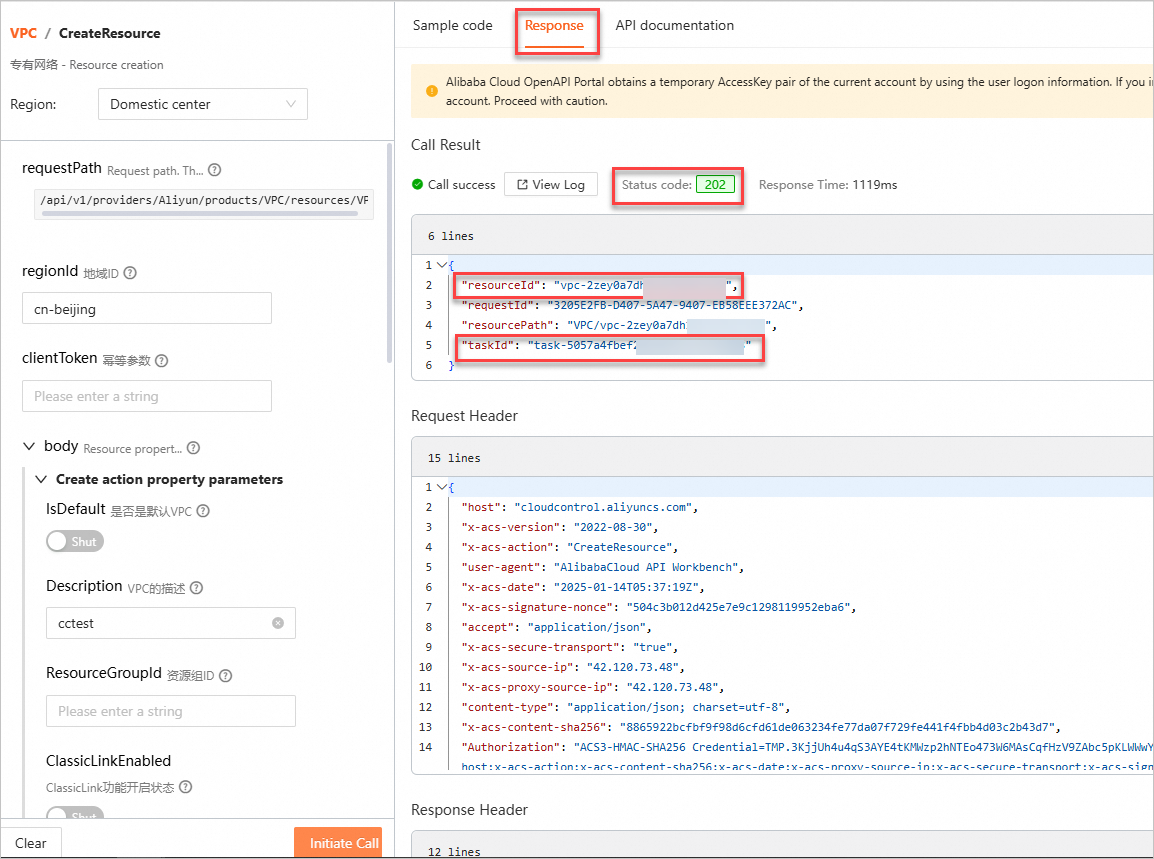Click help icon next to IsDefault
The image size is (1154, 859).
pyautogui.click(x=203, y=511)
